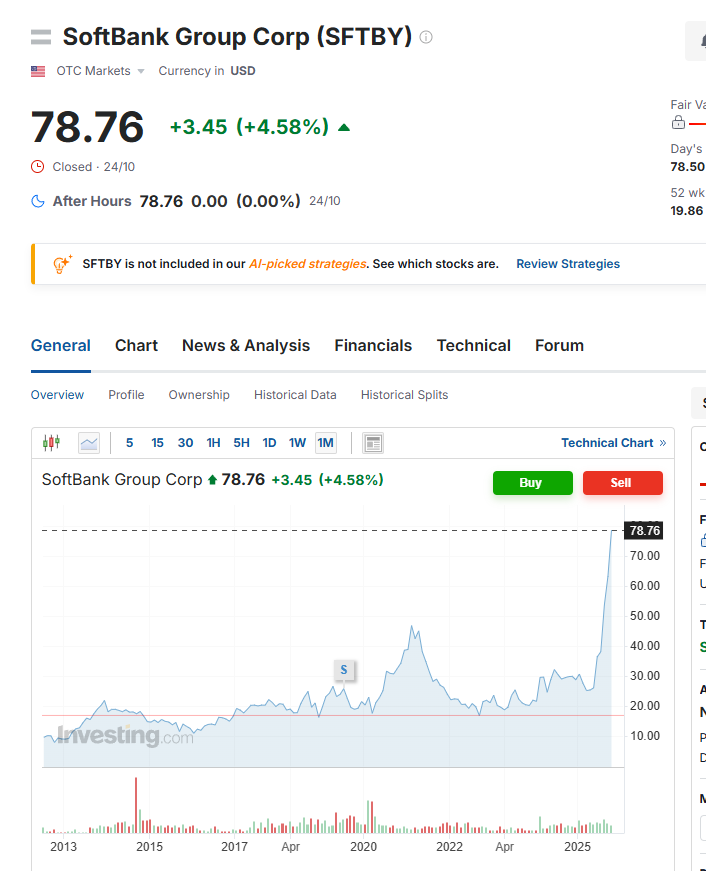Switch to the General tab
The height and width of the screenshot is (871, 706).
click(61, 346)
